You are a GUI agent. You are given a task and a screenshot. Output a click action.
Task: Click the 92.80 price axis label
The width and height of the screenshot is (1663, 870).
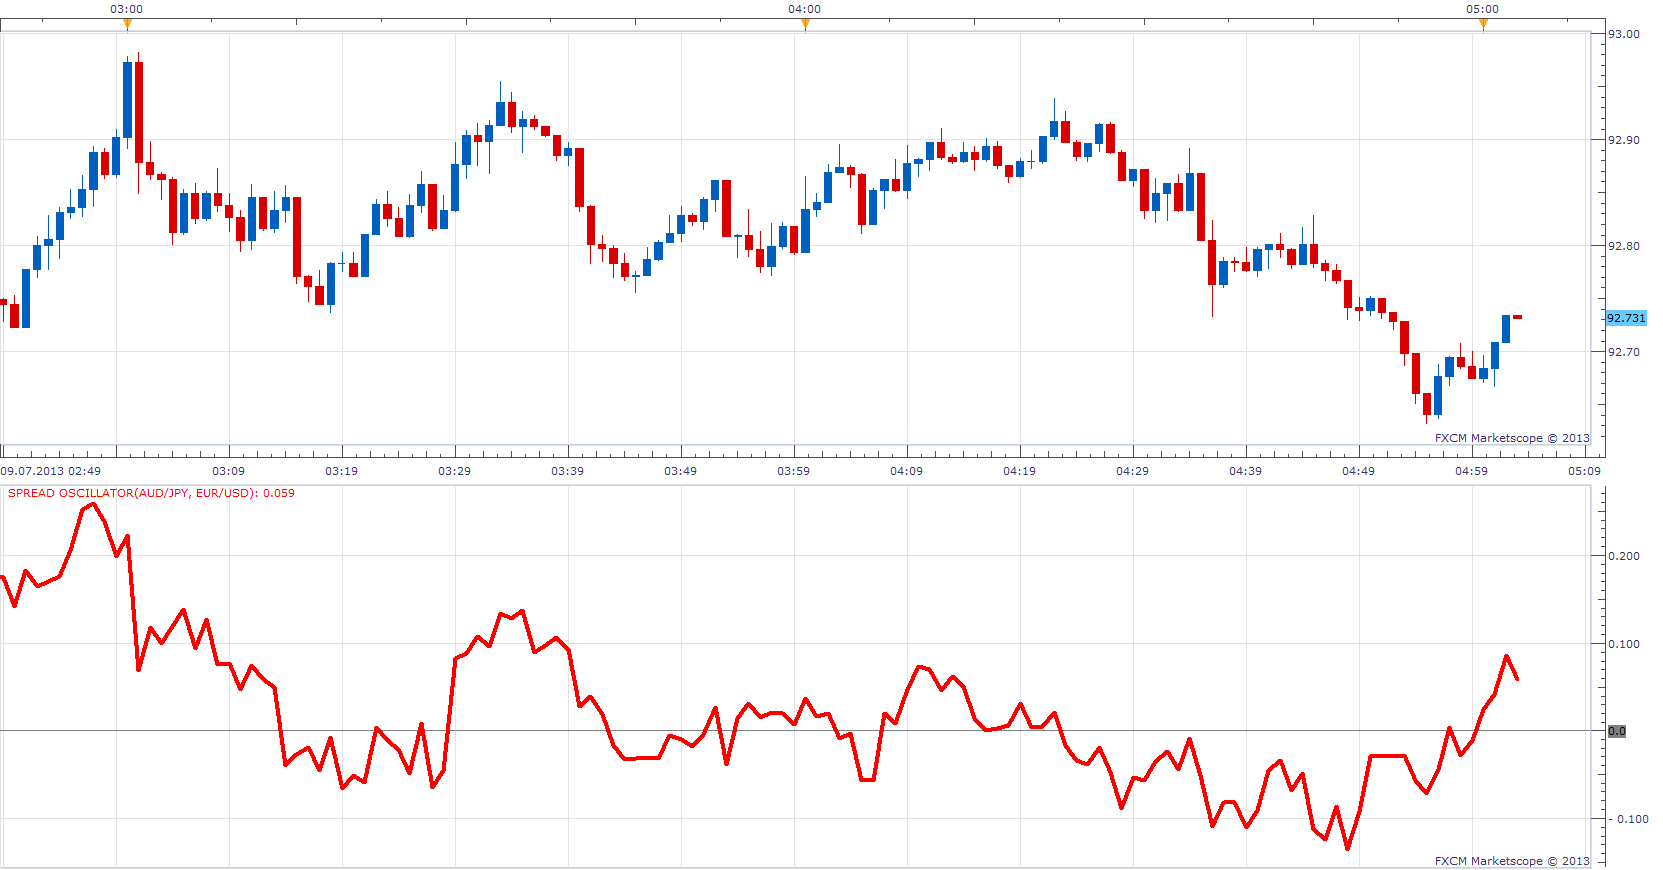click(x=1624, y=246)
